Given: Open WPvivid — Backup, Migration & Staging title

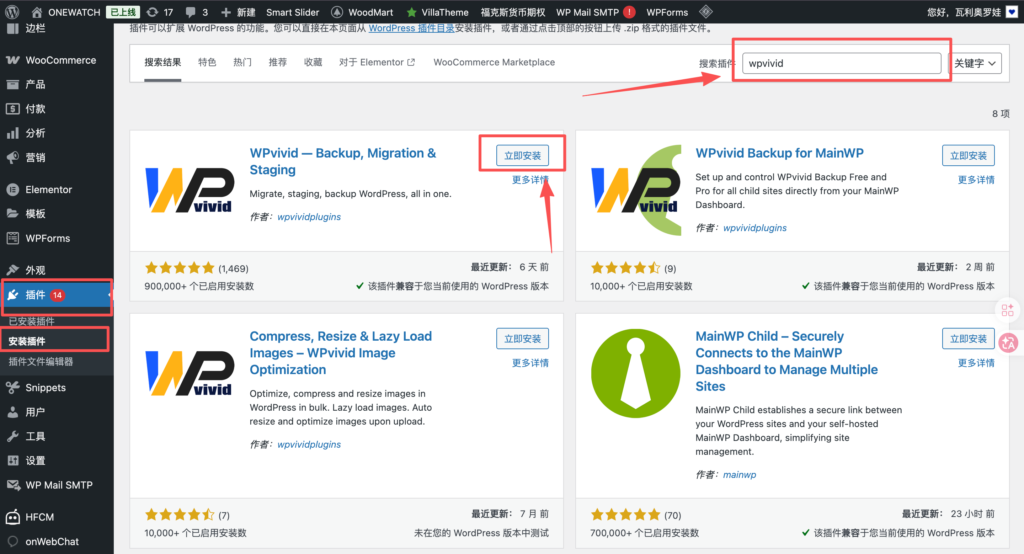Looking at the screenshot, I should pyautogui.click(x=343, y=161).
